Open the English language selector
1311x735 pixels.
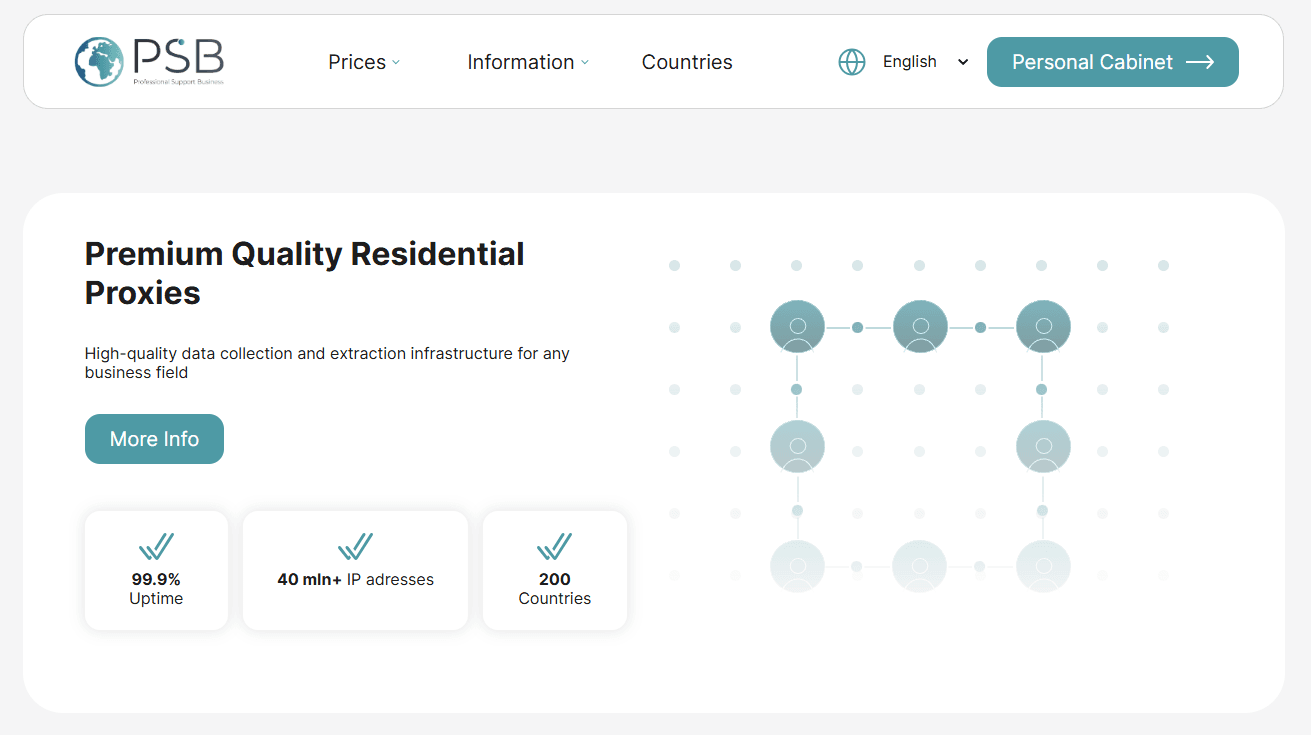coord(925,62)
